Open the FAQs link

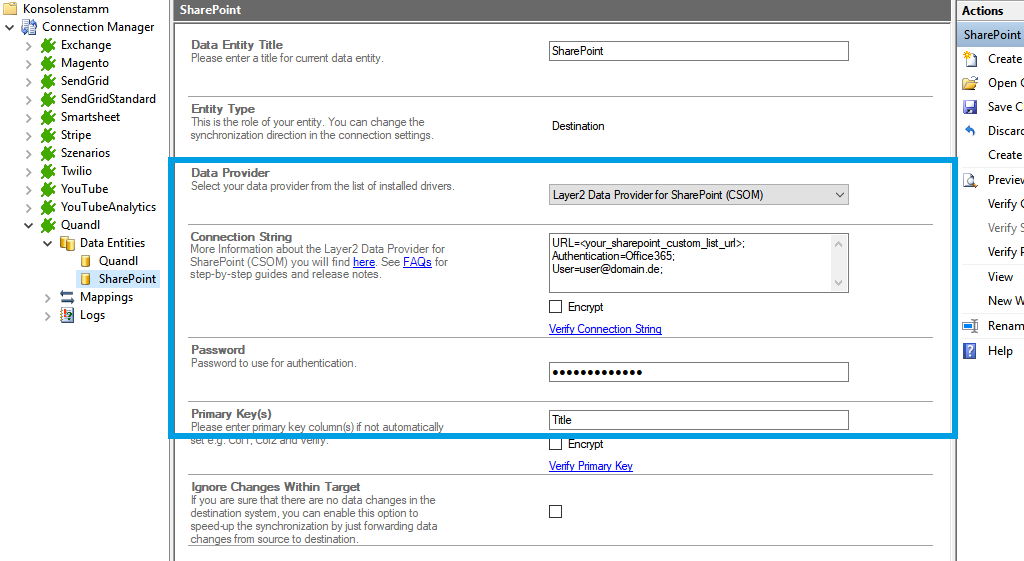(417, 262)
